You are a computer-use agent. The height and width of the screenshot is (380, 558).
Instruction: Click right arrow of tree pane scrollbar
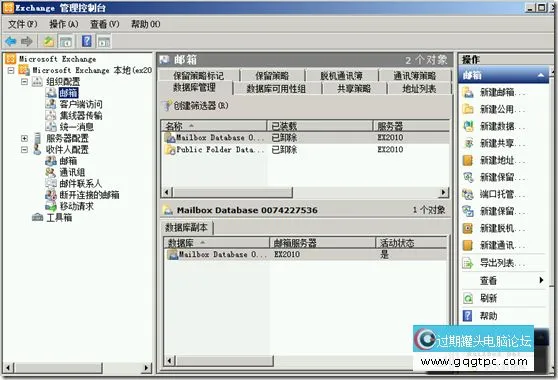[146, 368]
